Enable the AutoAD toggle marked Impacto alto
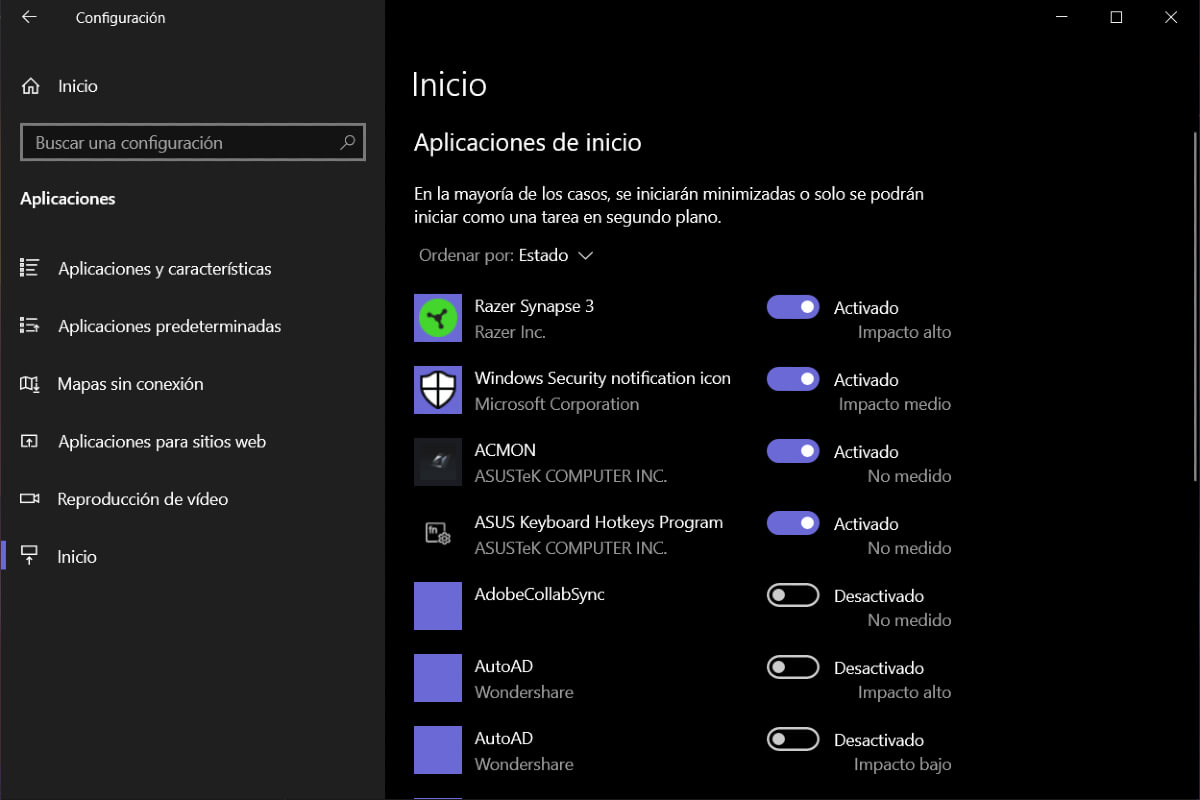The image size is (1200, 800). (793, 667)
